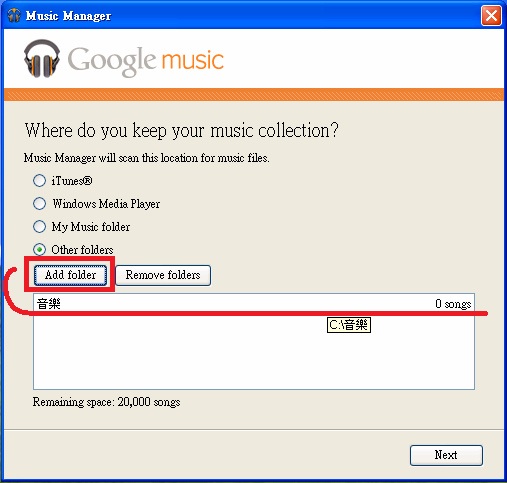Click the "Google music" wordmark
The width and height of the screenshot is (507, 483).
click(146, 60)
